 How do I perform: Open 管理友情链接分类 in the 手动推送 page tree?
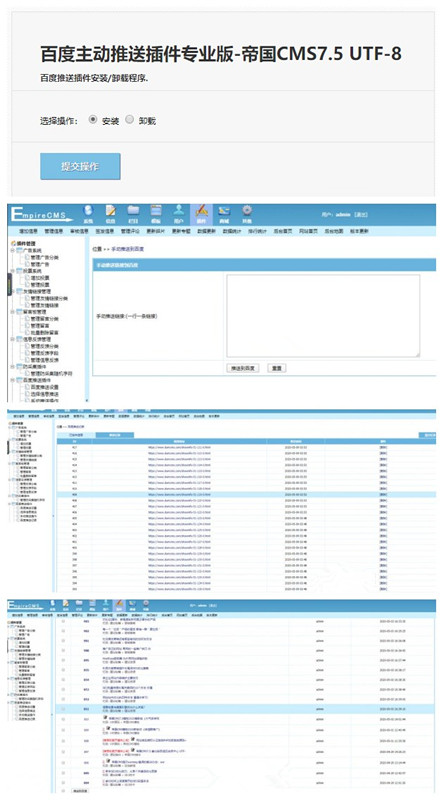(49, 298)
